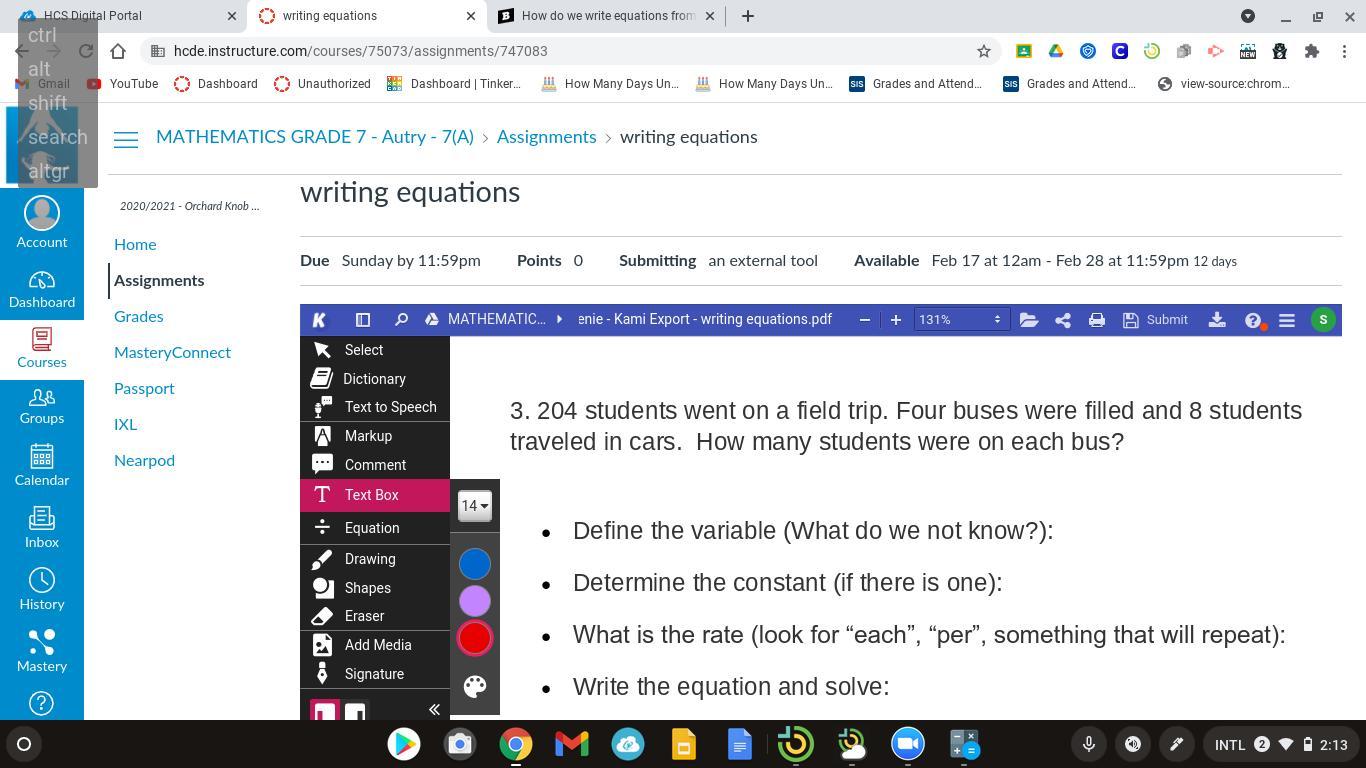Click the Kami K logo icon
The width and height of the screenshot is (1366, 768).
319,320
